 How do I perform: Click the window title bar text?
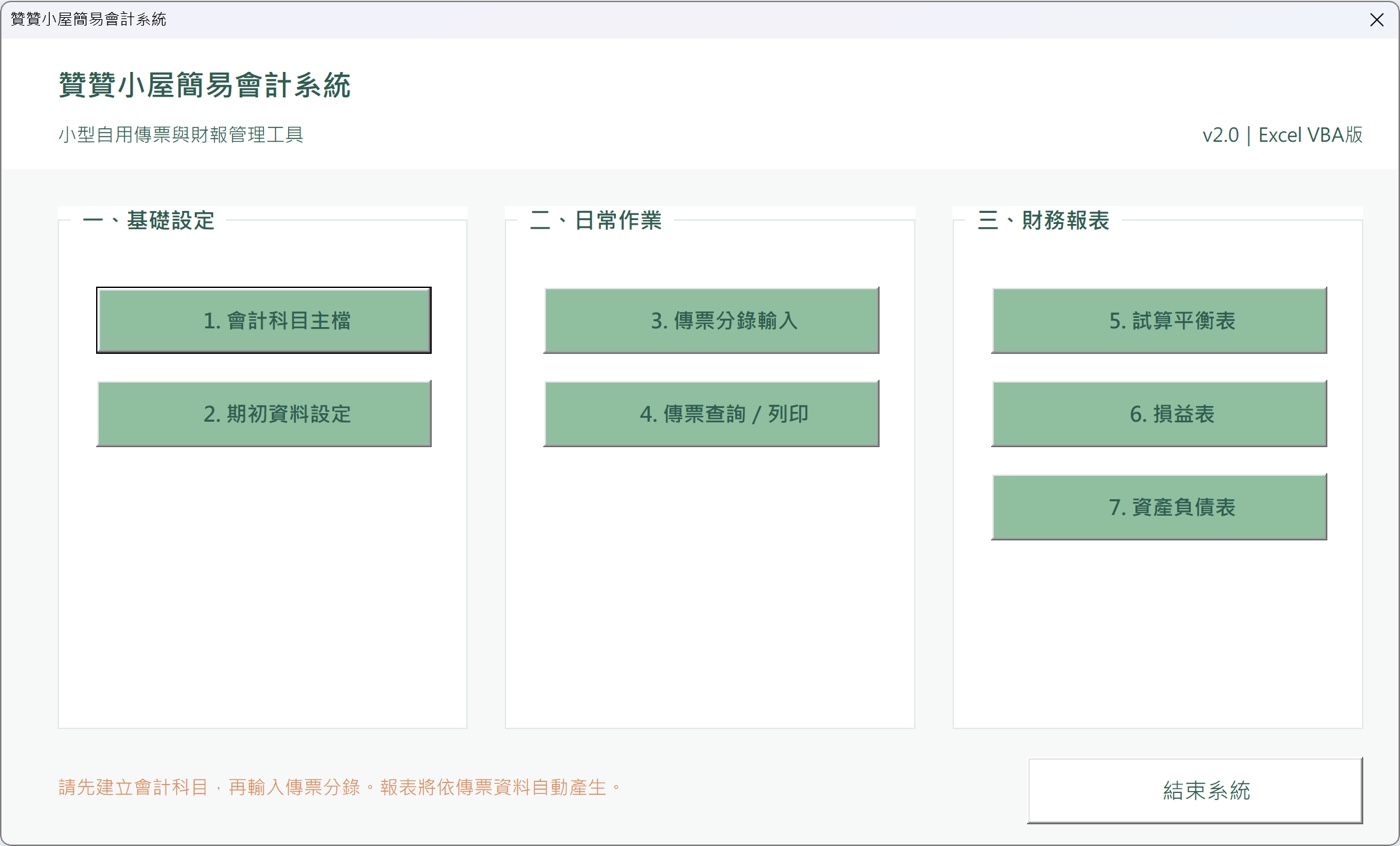(88, 19)
